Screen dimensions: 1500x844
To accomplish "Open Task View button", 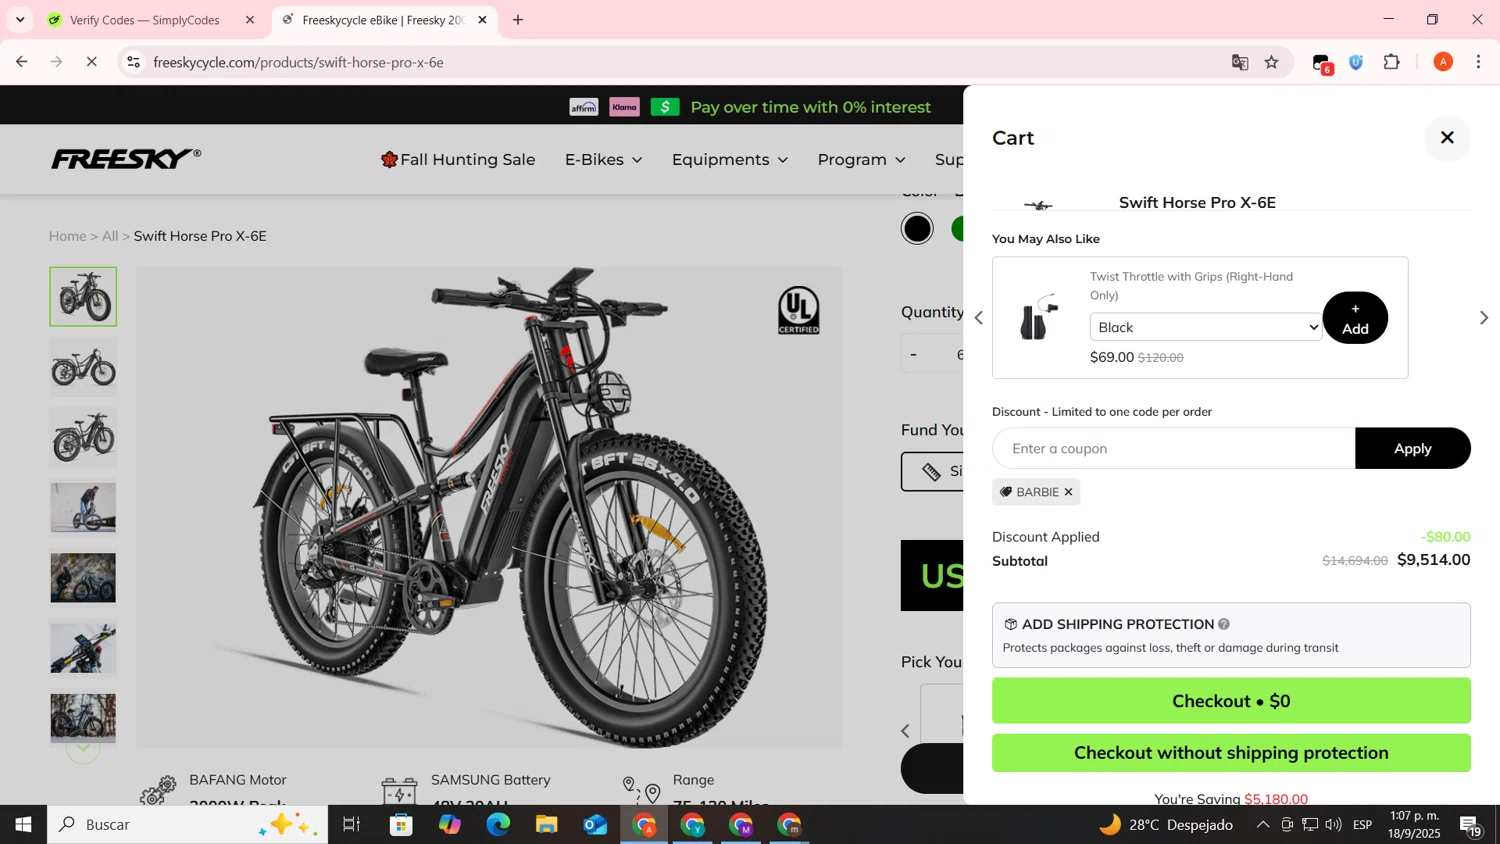I will click(351, 825).
